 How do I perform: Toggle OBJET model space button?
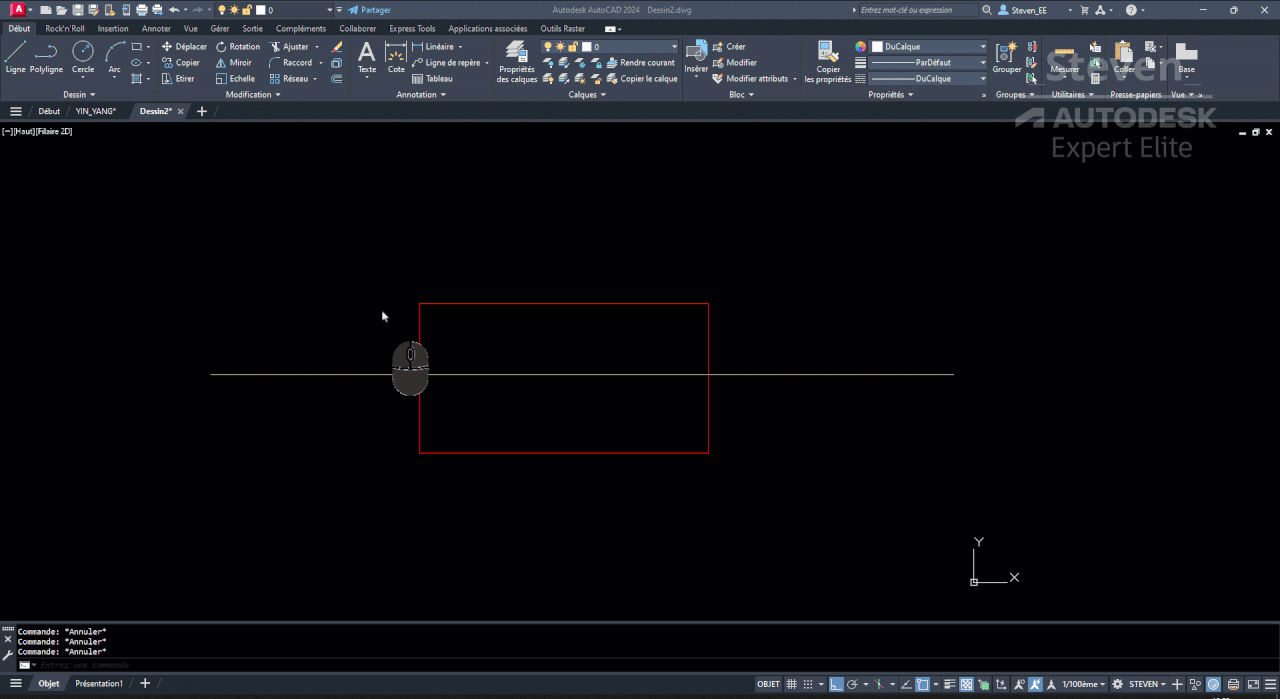[x=768, y=685]
